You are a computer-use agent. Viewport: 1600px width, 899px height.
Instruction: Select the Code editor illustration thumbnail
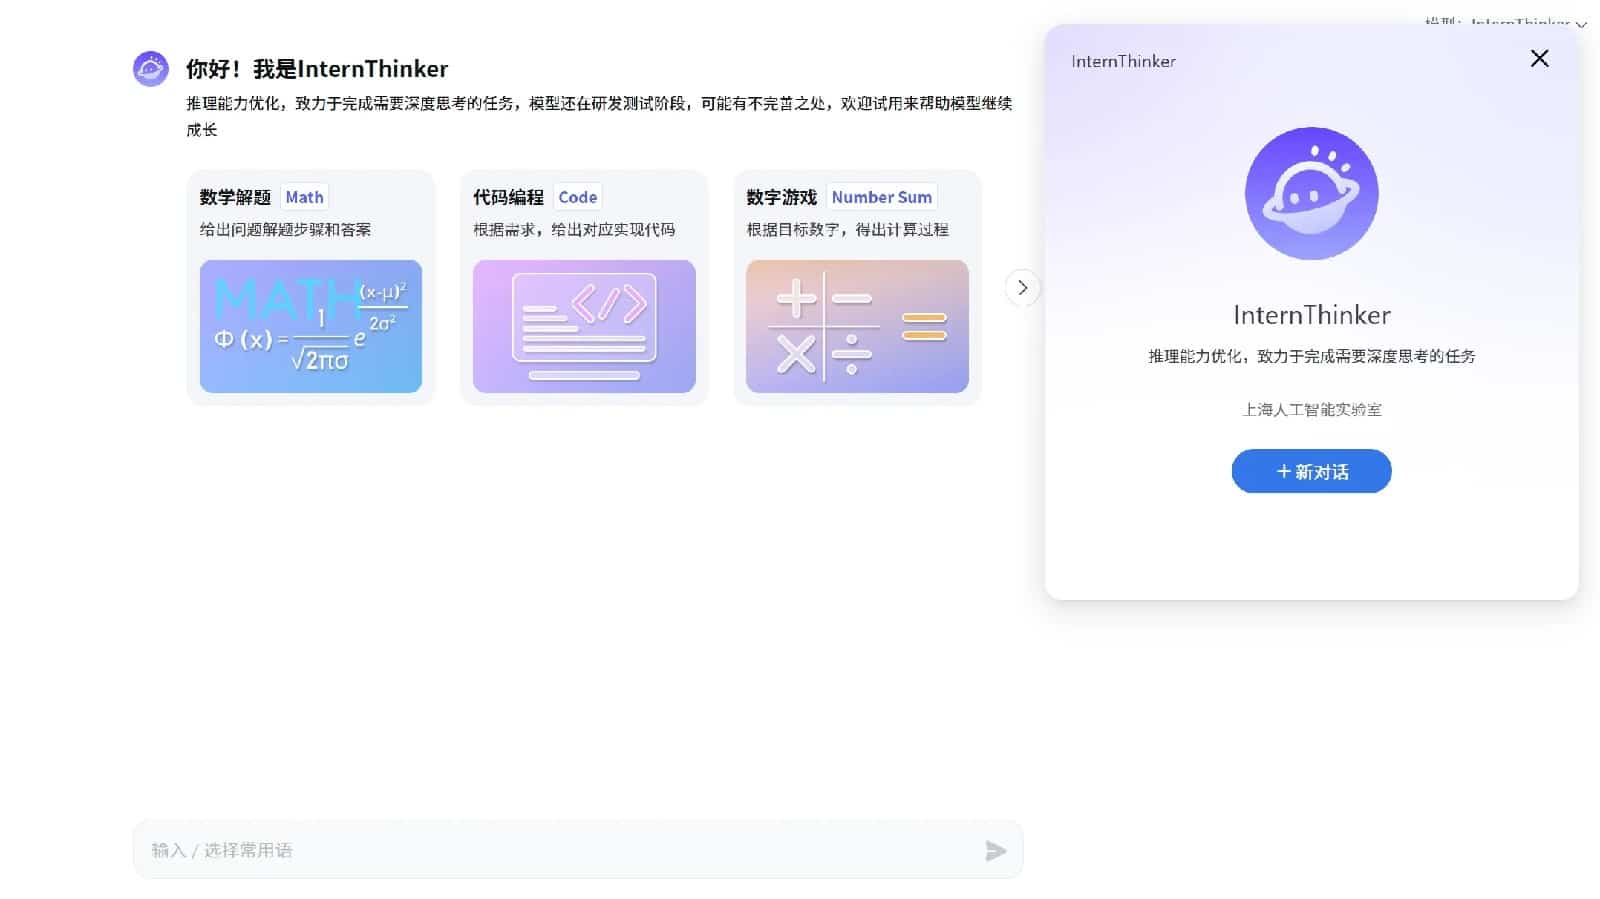pos(584,326)
